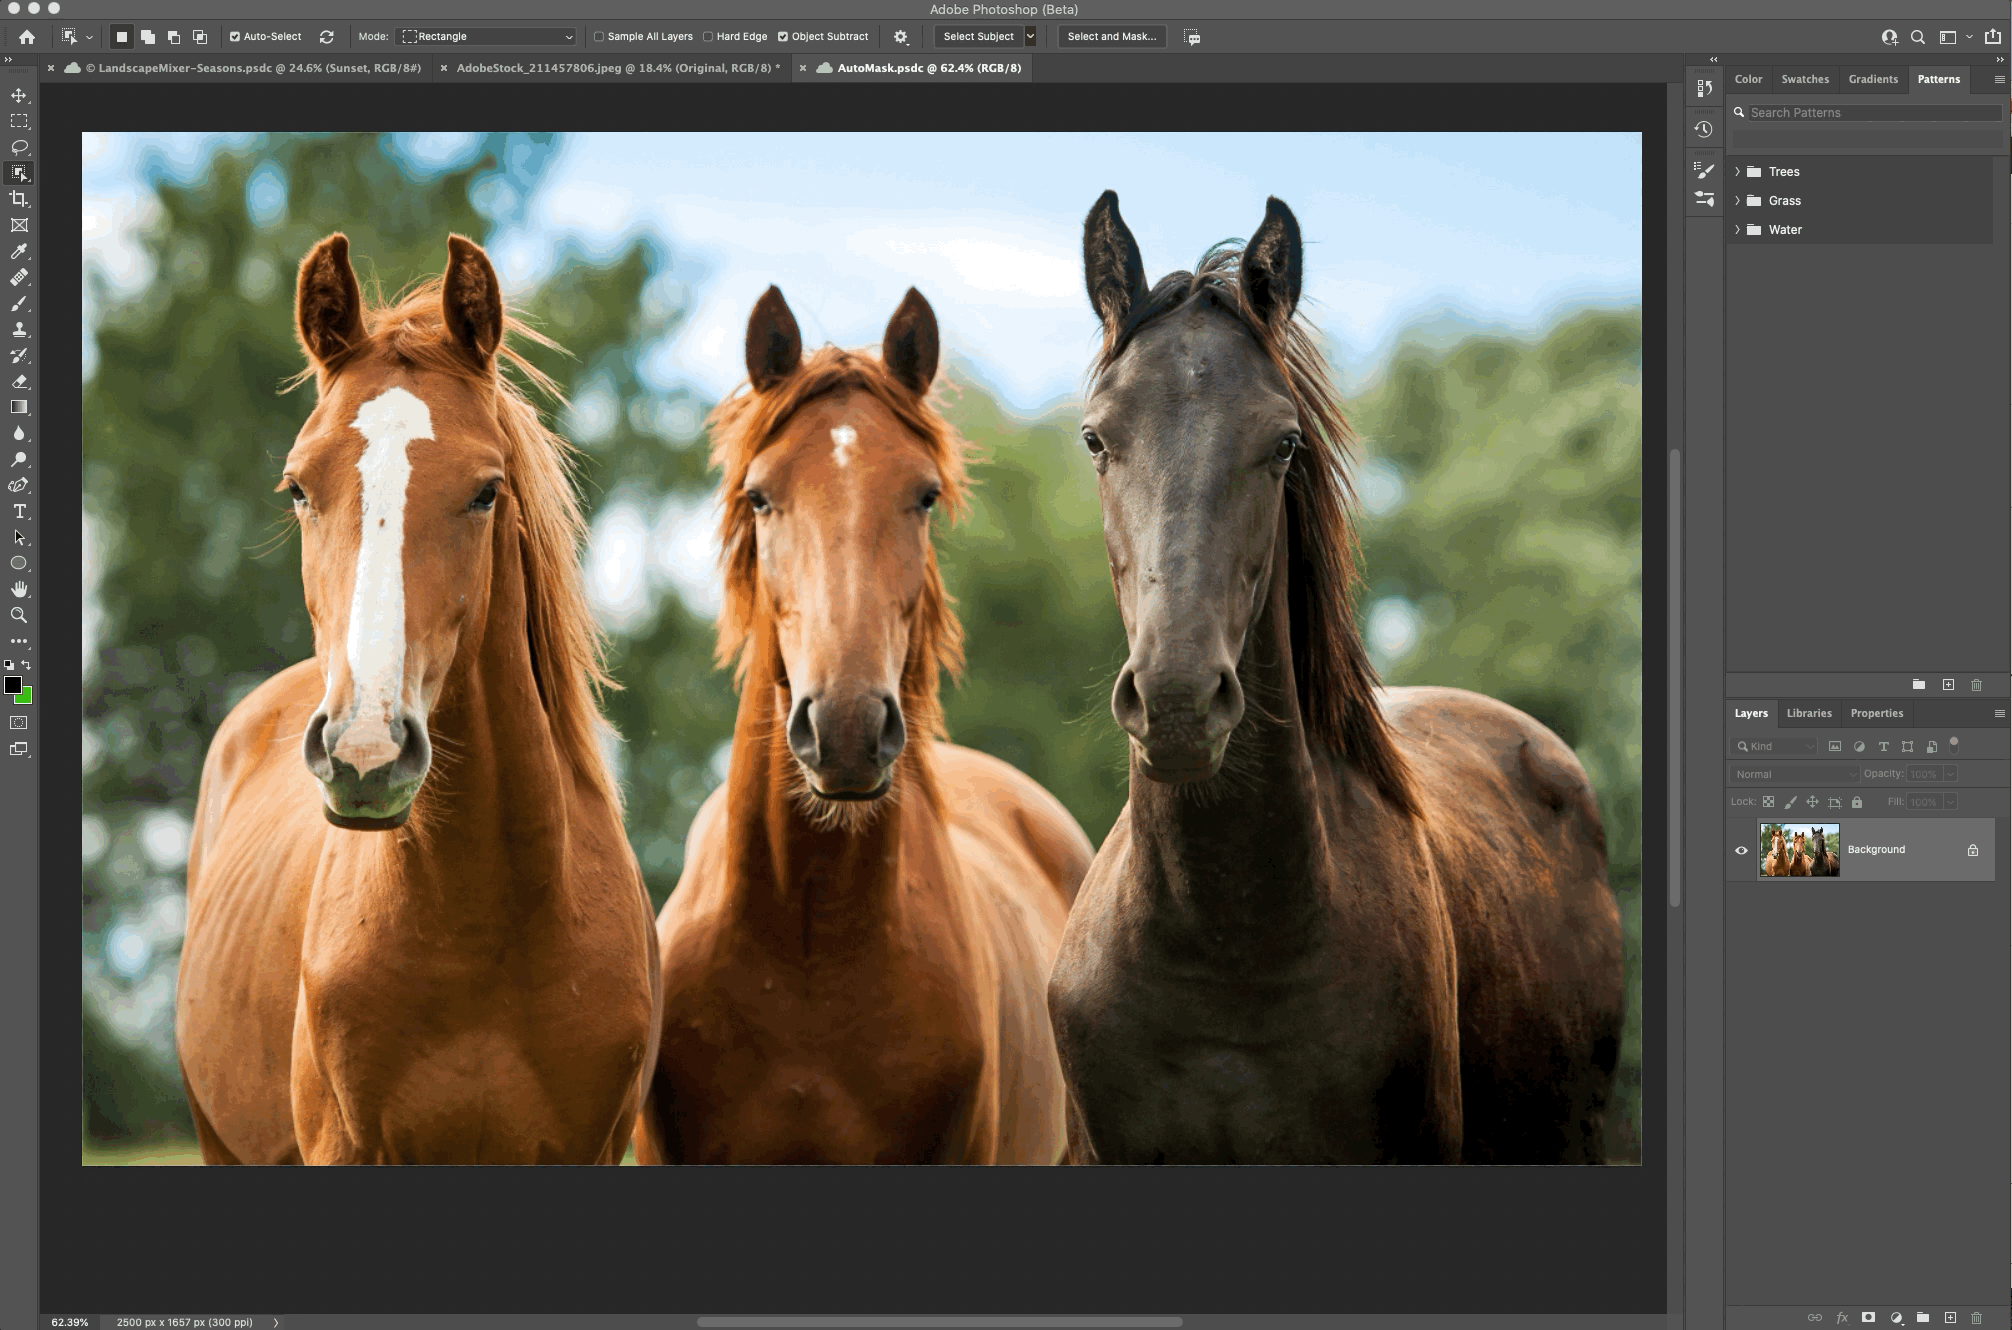
Task: Expand the Trees pattern group
Action: [x=1738, y=171]
